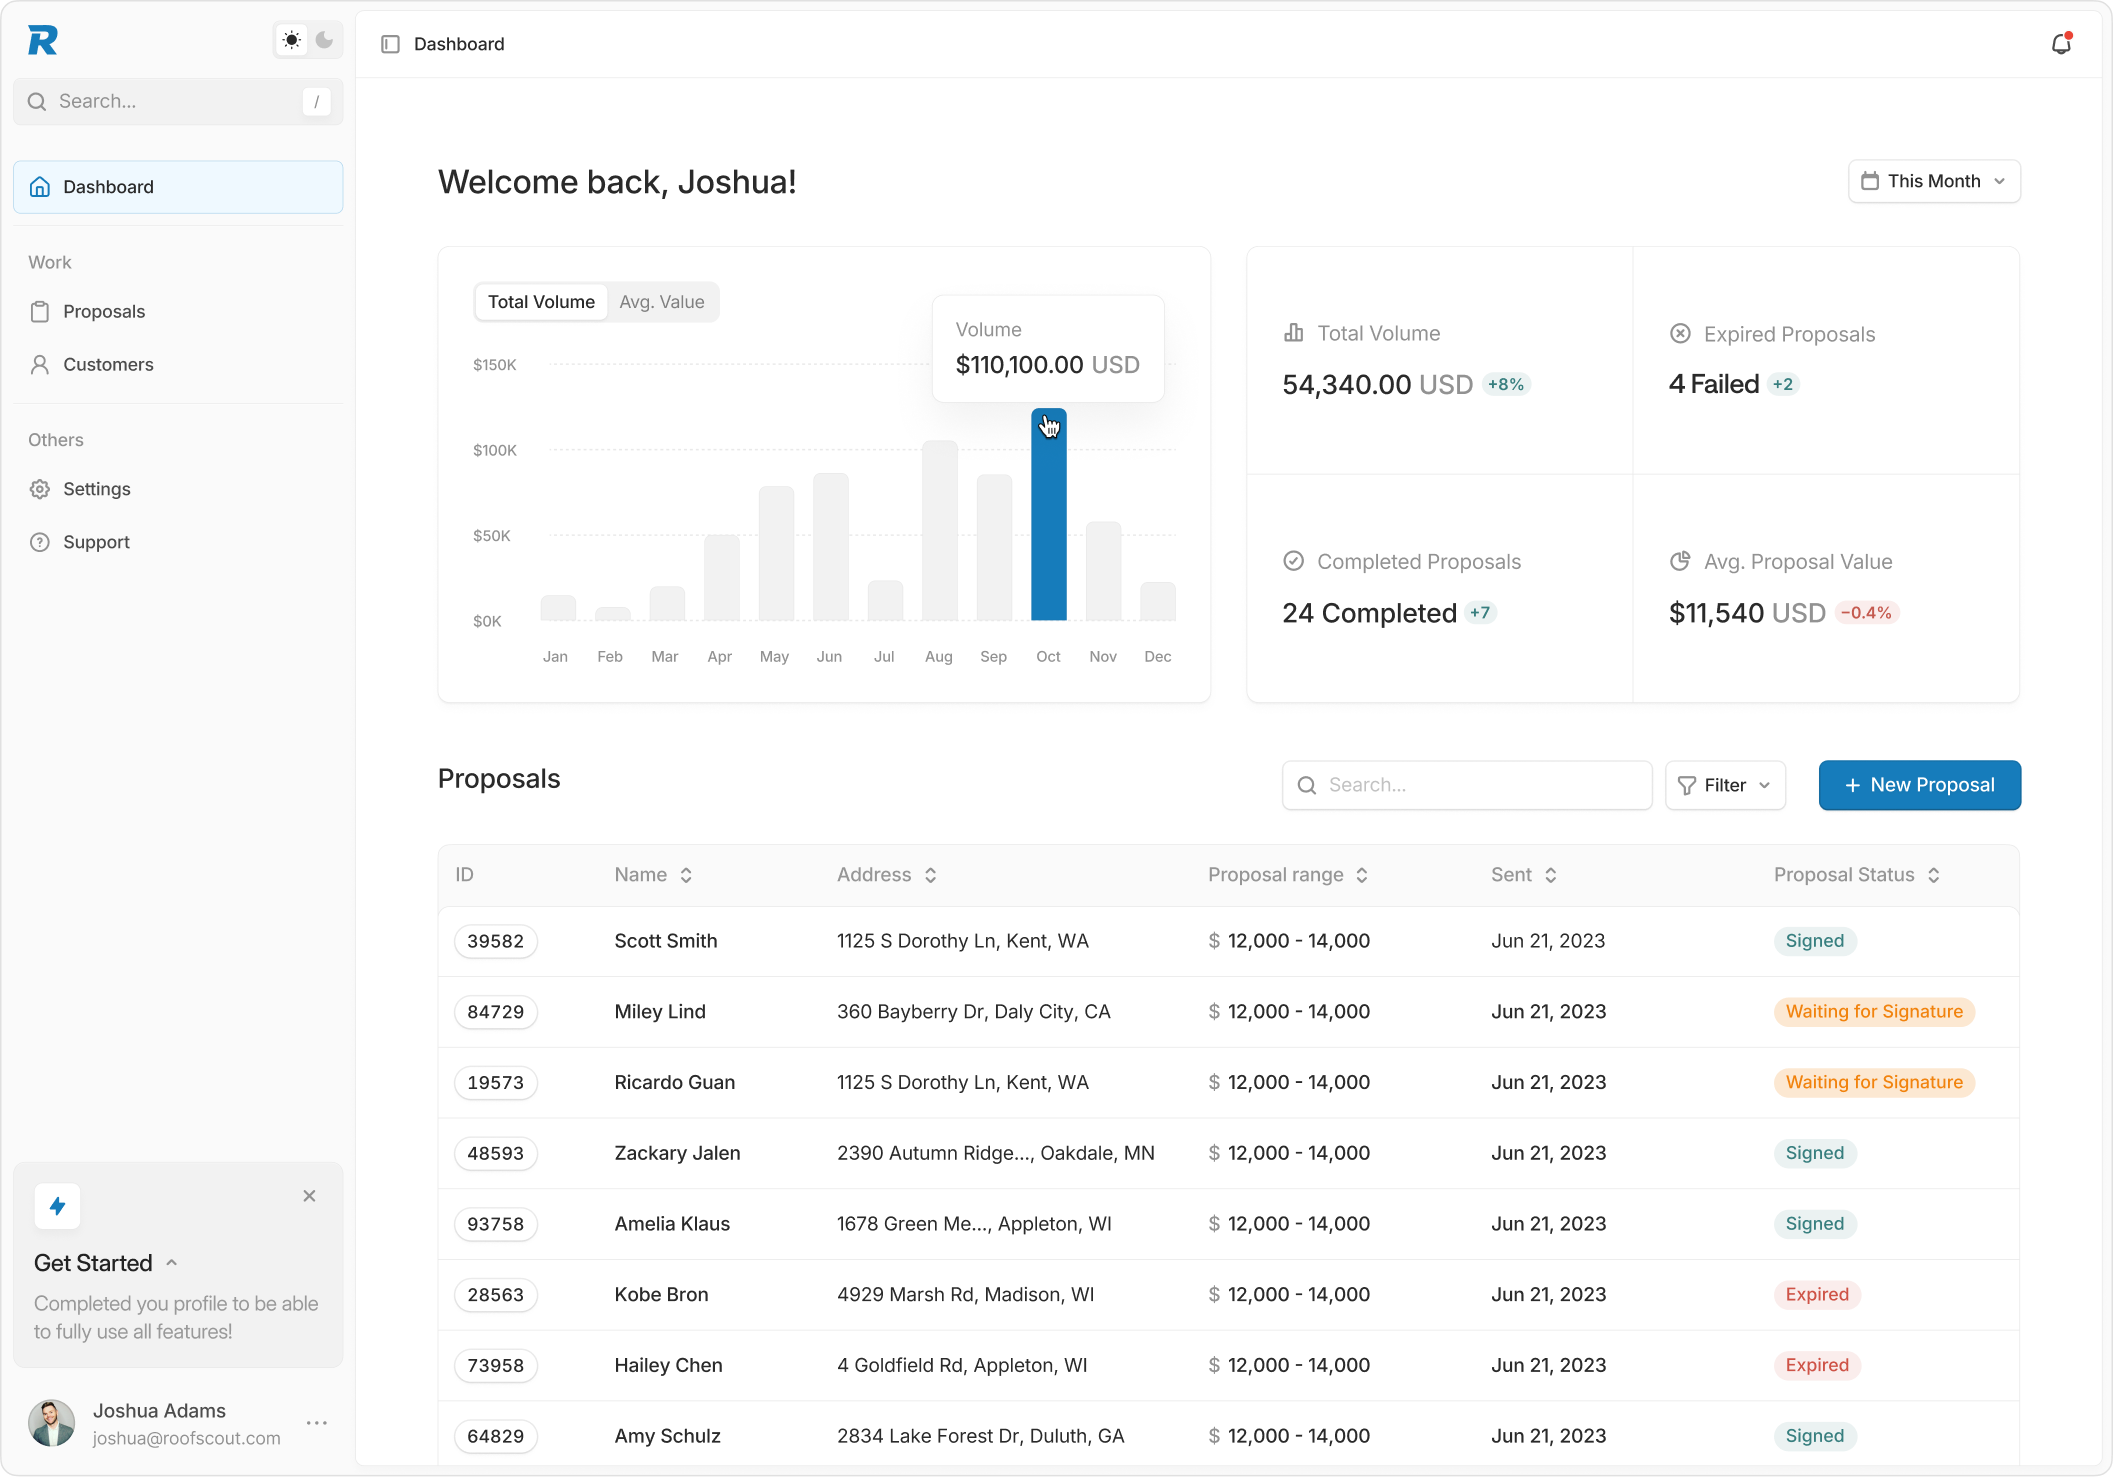Click the Completed Proposals check icon
2113x1477 pixels.
(1294, 561)
